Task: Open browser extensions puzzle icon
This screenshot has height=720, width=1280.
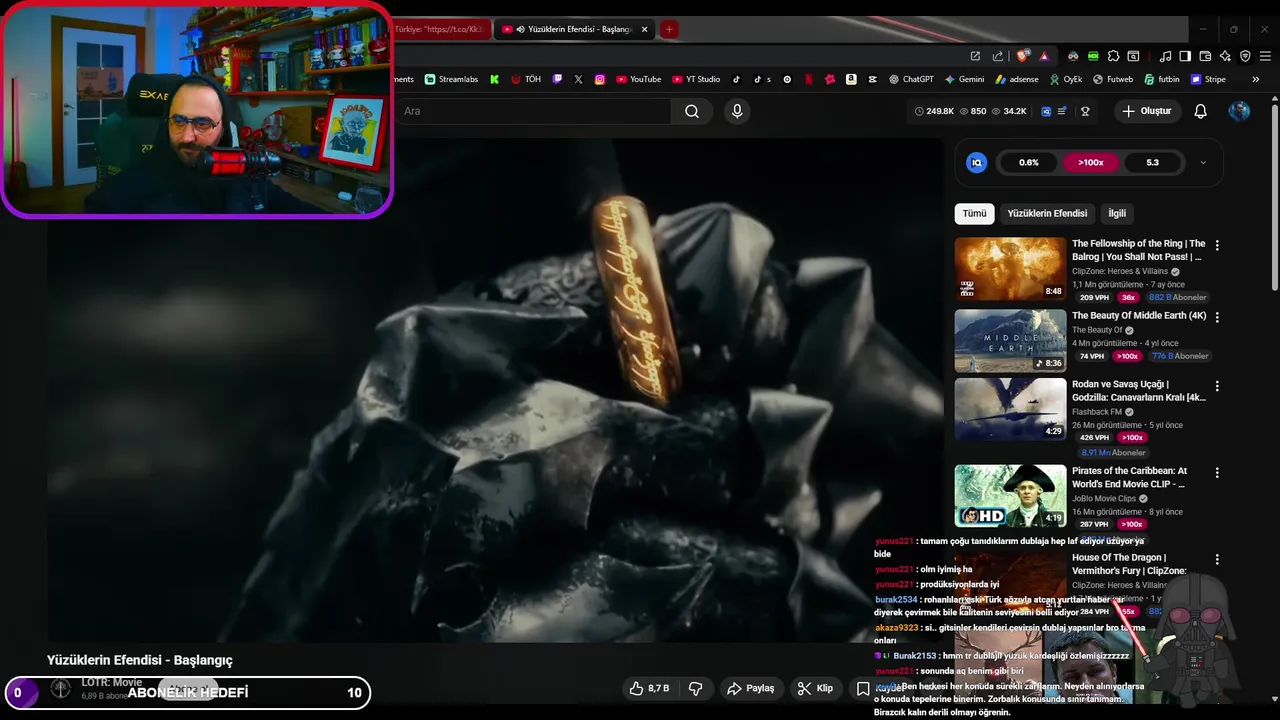Action: tap(1113, 56)
